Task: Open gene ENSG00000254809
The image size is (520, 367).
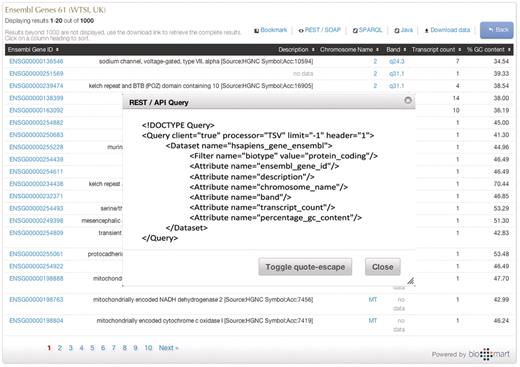Action: [x=36, y=233]
